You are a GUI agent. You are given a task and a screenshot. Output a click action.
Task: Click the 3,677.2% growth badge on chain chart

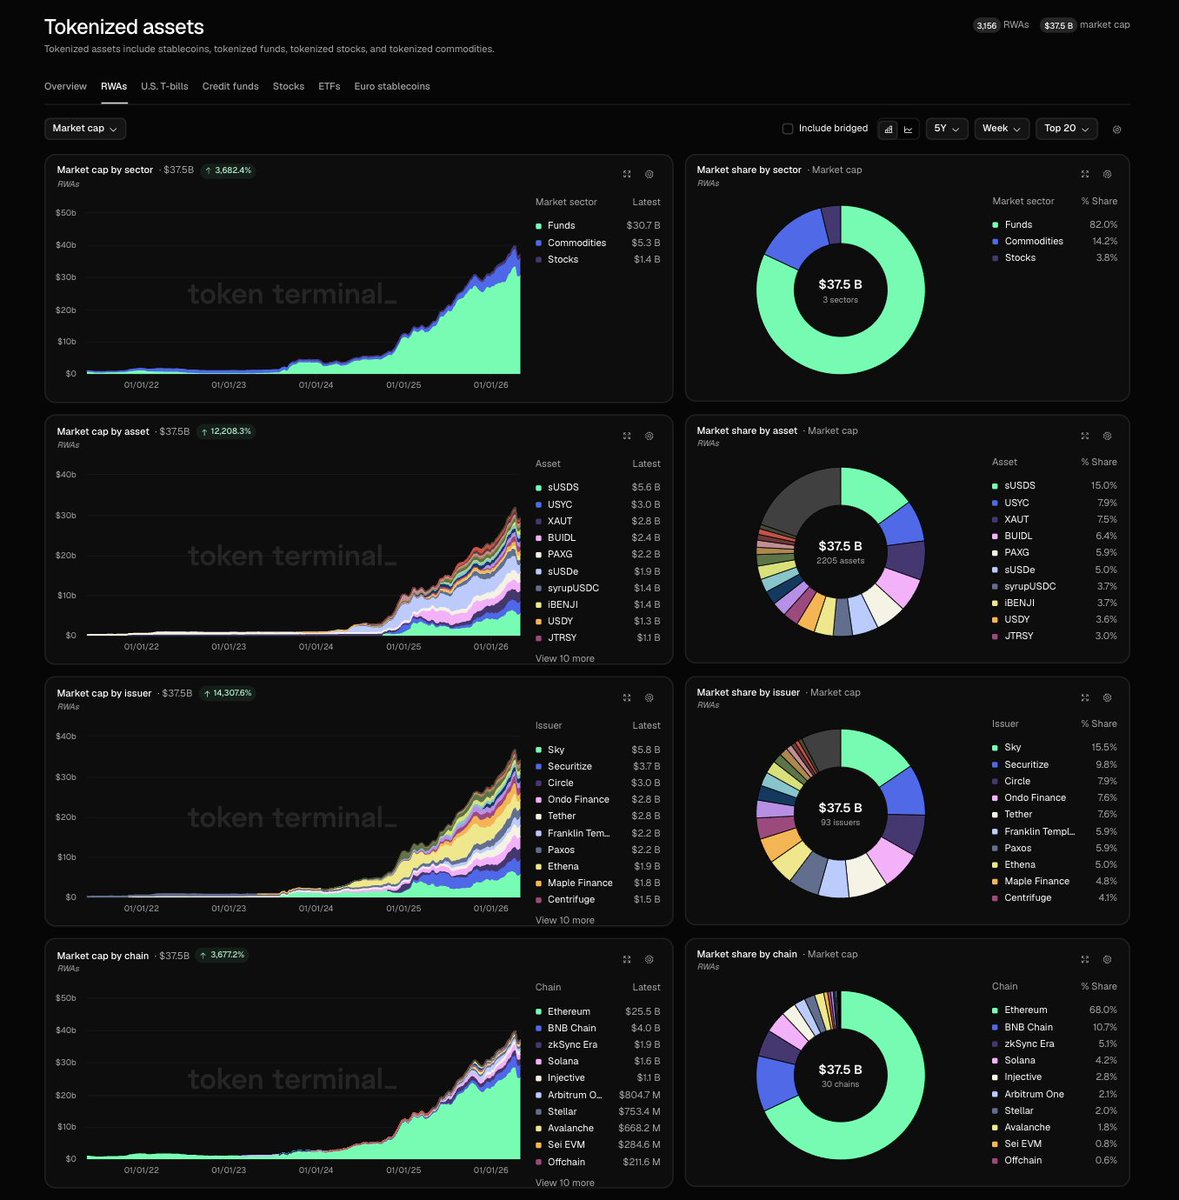click(x=222, y=955)
